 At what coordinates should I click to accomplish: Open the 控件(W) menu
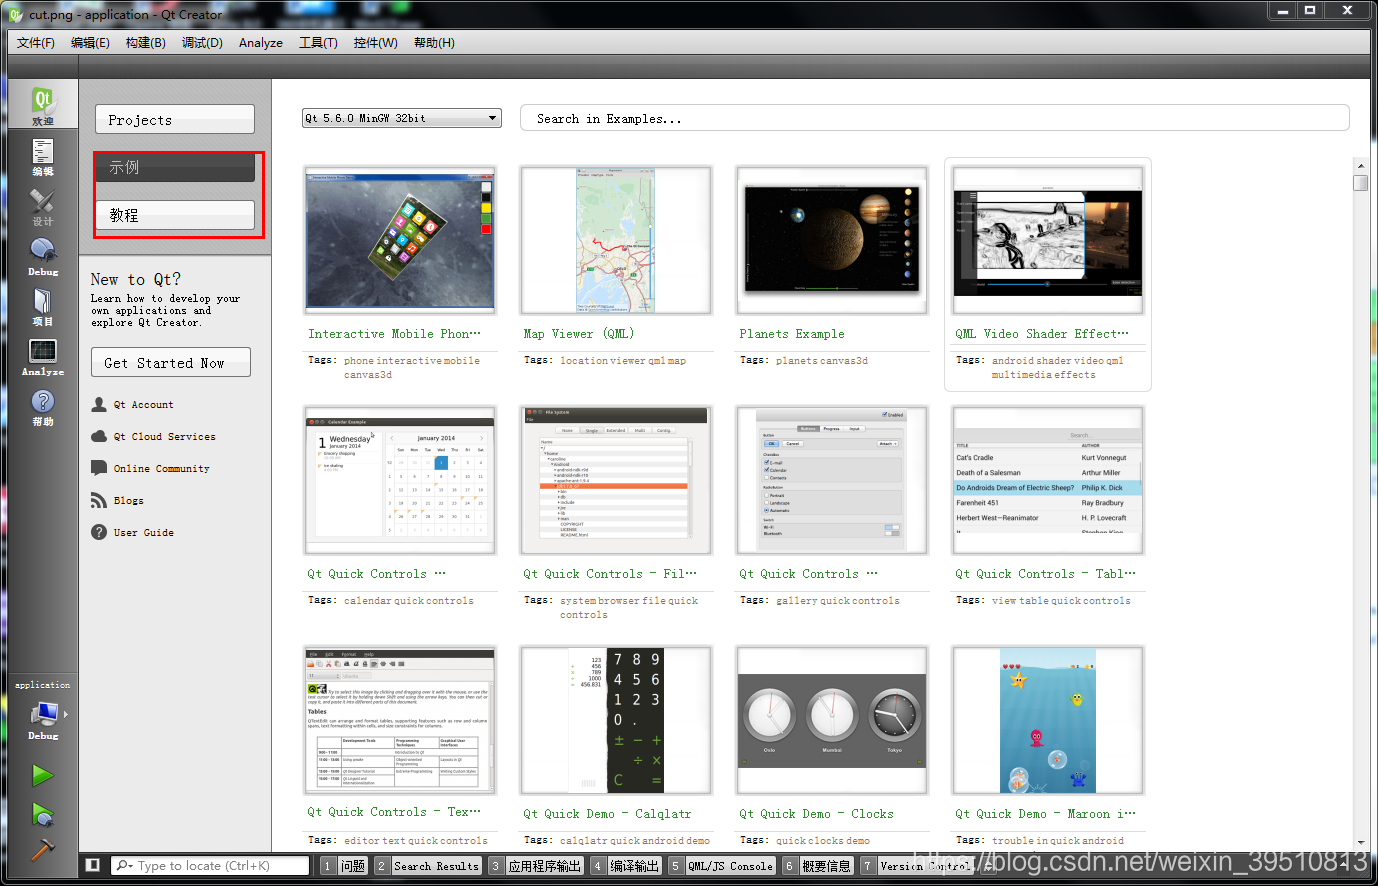click(x=376, y=42)
